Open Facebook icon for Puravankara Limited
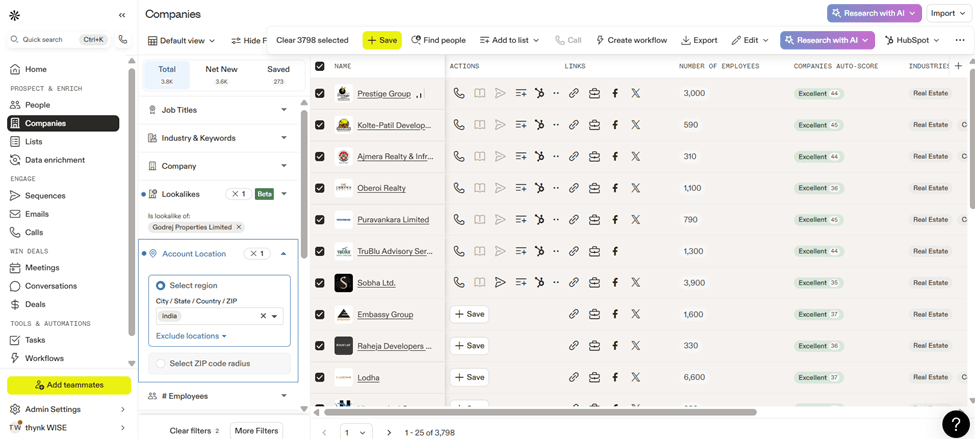 point(615,220)
